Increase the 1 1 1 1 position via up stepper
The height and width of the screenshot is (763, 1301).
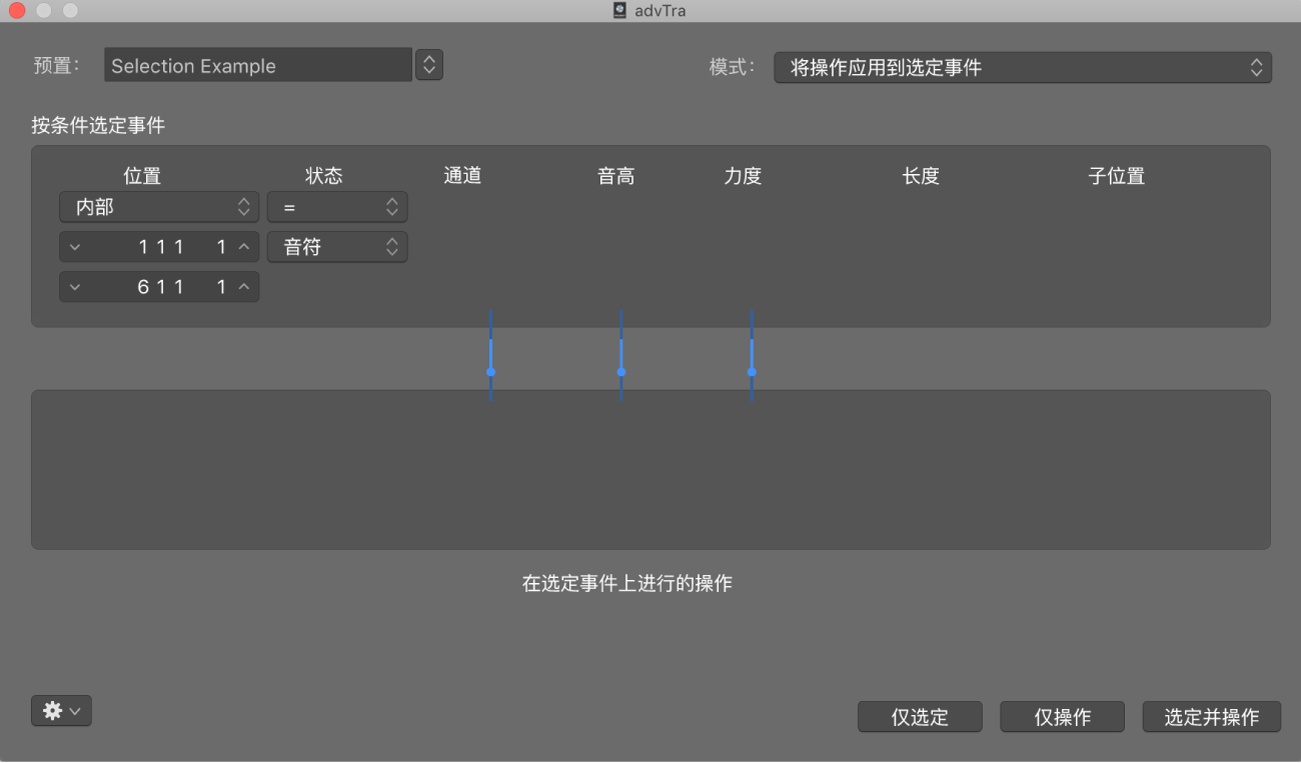tap(245, 246)
